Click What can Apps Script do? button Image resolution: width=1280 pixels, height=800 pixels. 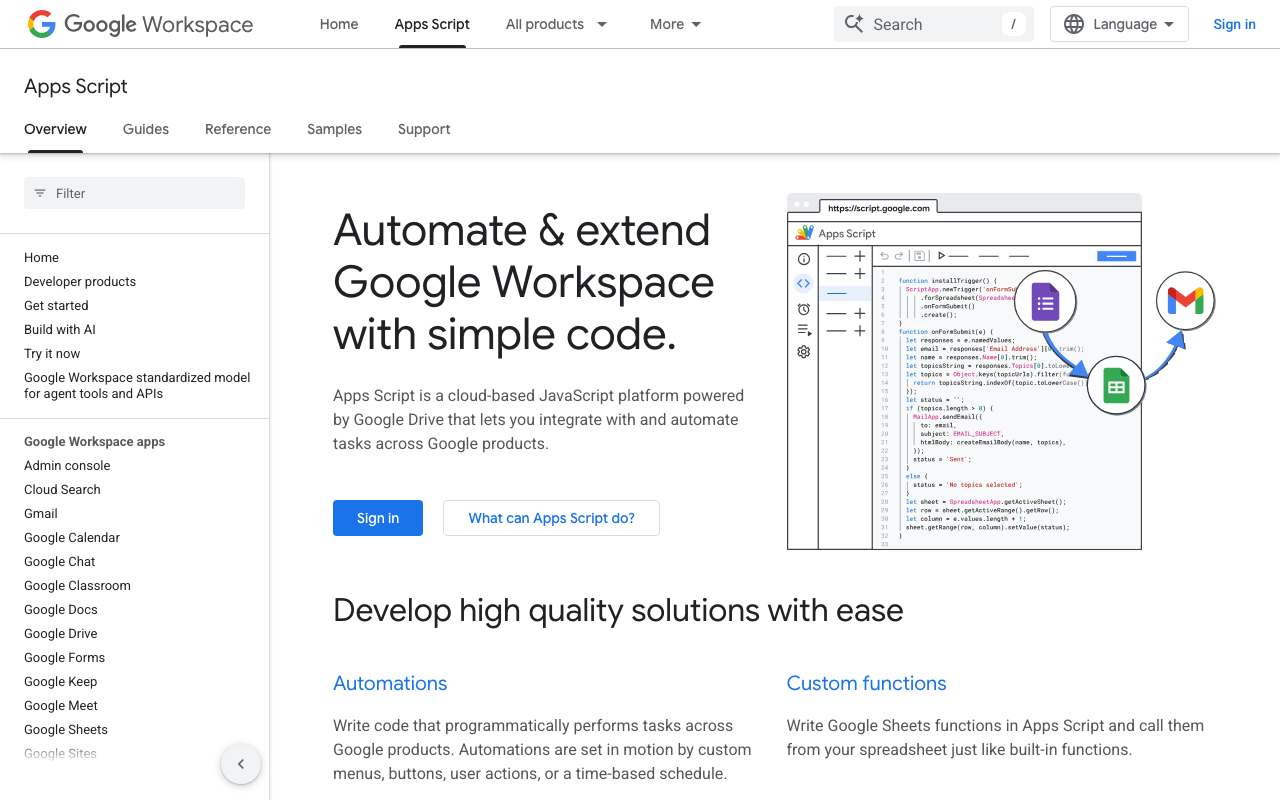pyautogui.click(x=551, y=518)
